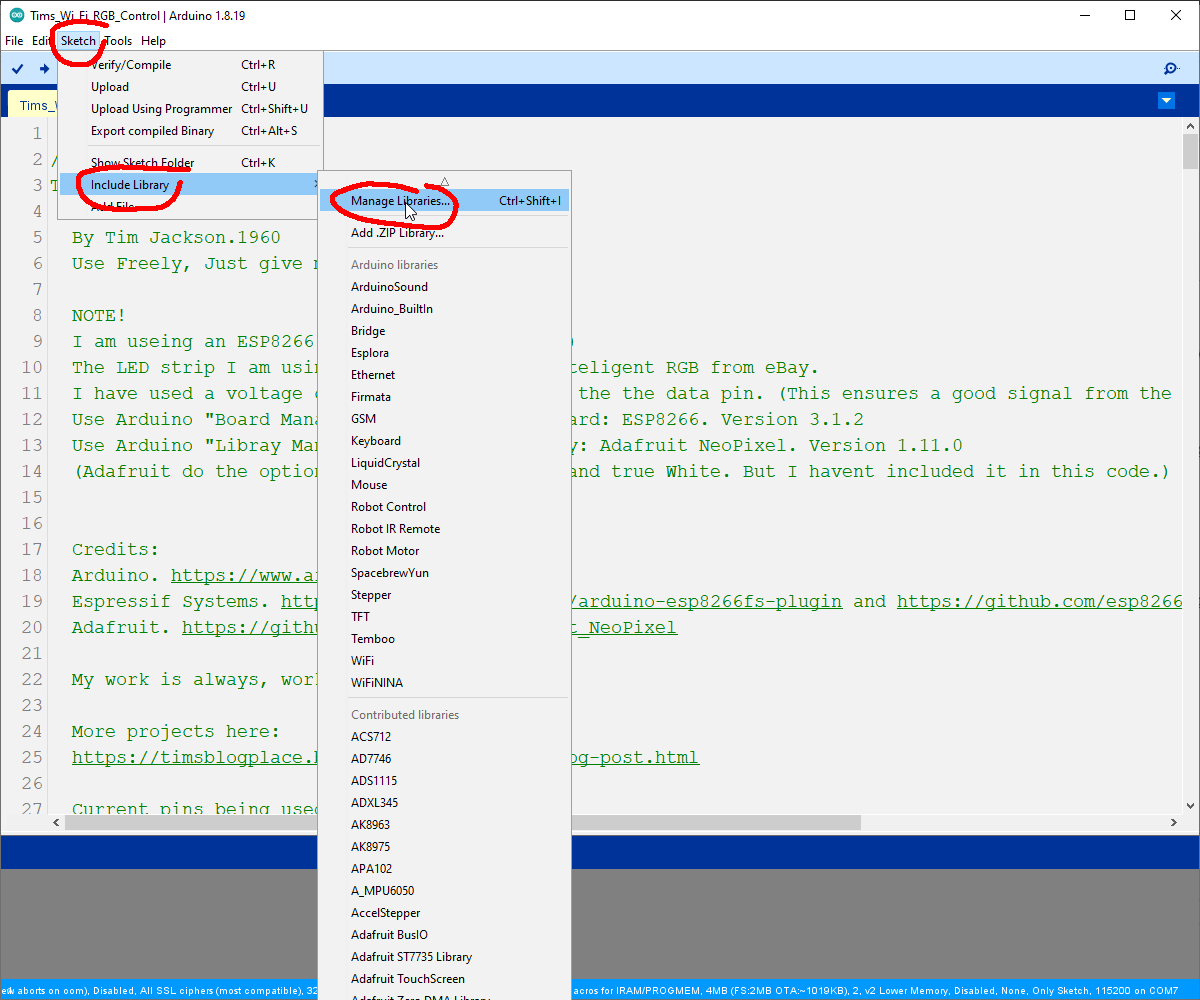Click the github.com/esp8266 link
The image size is (1200, 1000).
point(1039,602)
